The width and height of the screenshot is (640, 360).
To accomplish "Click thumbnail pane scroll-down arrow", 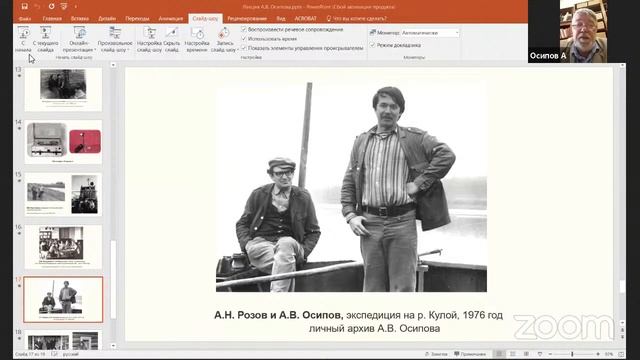I will [x=113, y=346].
